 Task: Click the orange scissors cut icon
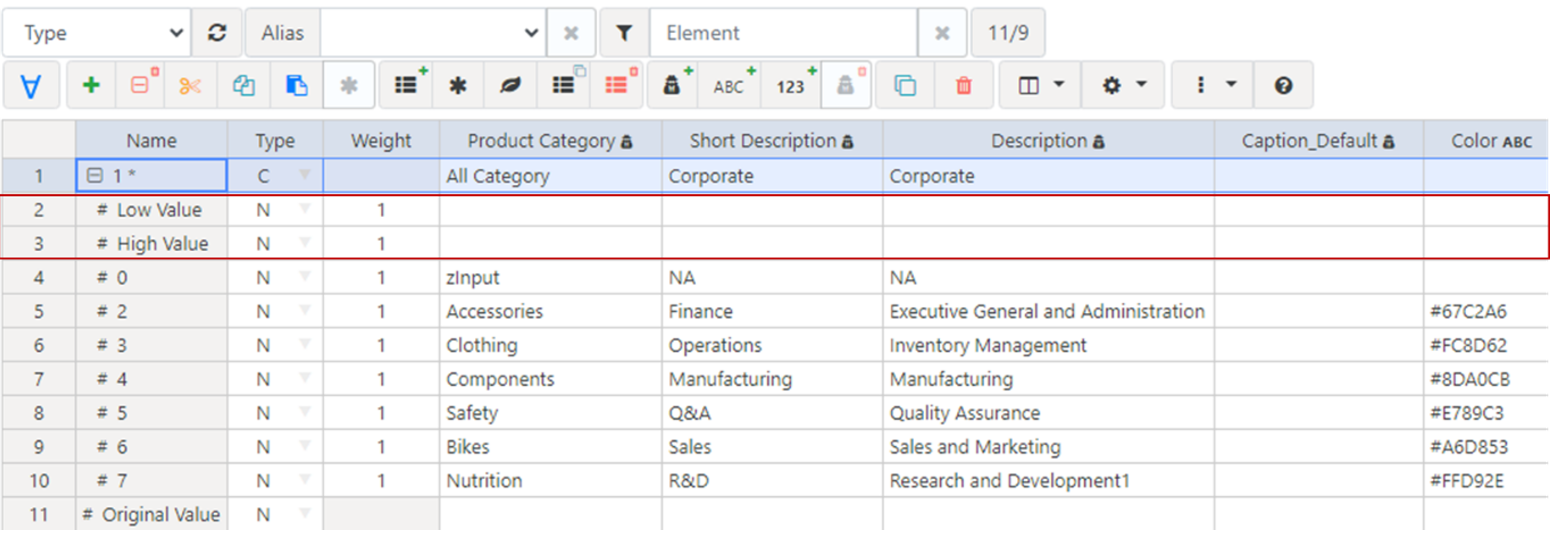192,85
